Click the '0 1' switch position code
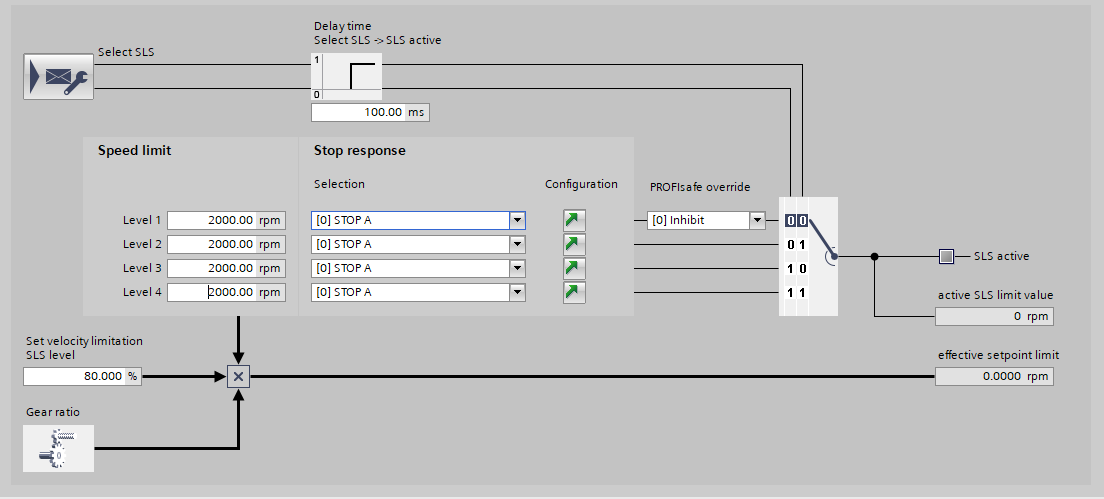 coord(796,245)
